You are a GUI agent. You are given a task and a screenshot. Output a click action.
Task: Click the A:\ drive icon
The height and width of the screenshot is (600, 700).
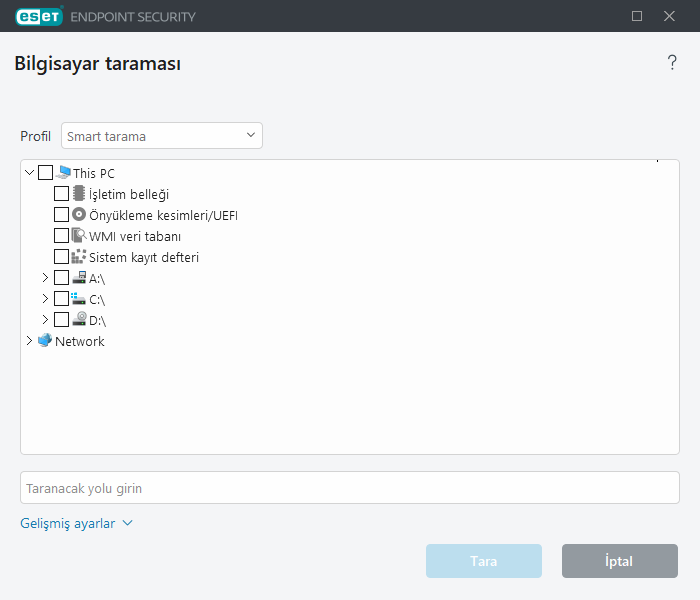[79, 278]
